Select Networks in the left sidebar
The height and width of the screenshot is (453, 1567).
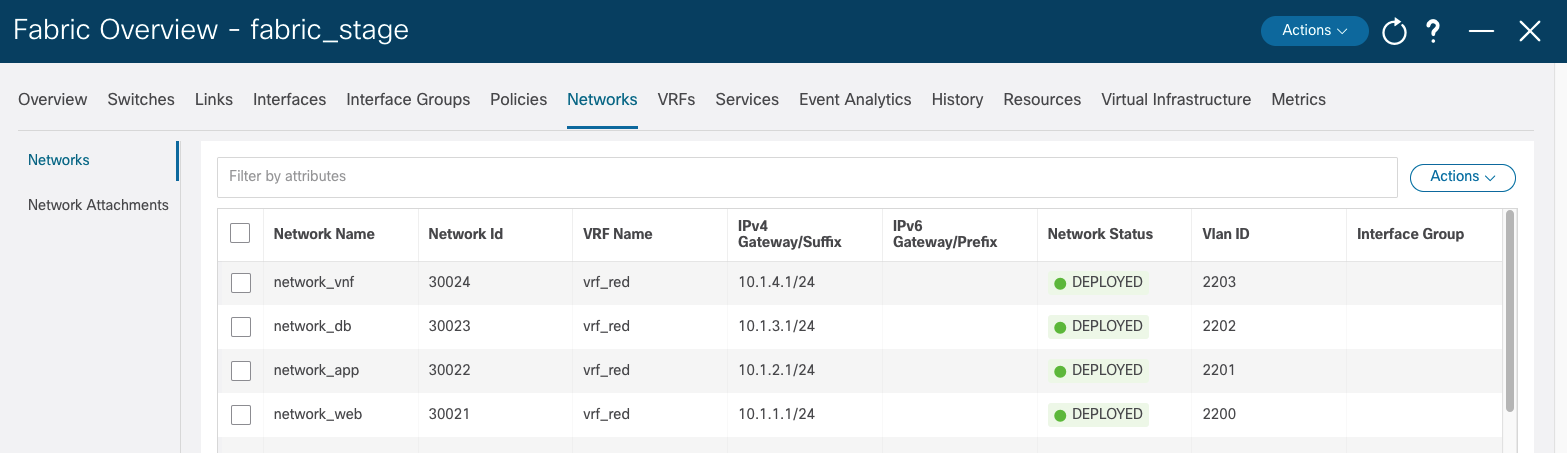pyautogui.click(x=59, y=160)
